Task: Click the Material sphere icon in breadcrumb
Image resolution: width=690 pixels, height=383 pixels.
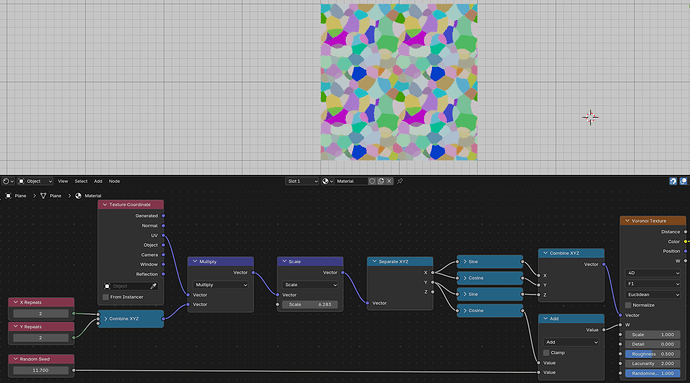Action: 78,196
